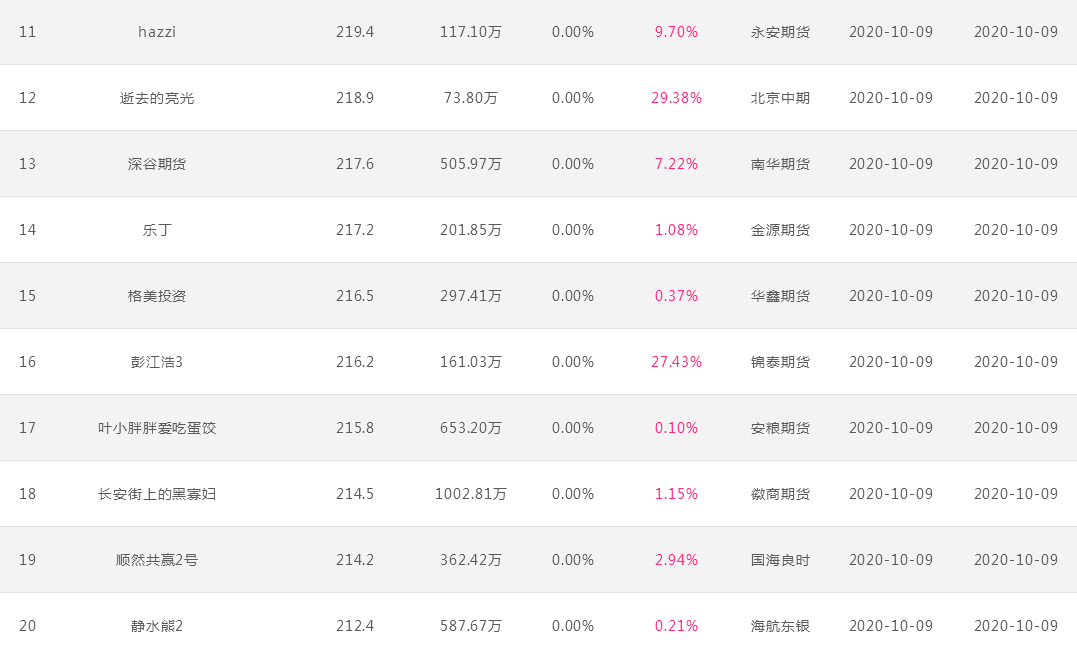Click the 219.4 score in hazzi row
The height and width of the screenshot is (656, 1077).
click(x=355, y=32)
